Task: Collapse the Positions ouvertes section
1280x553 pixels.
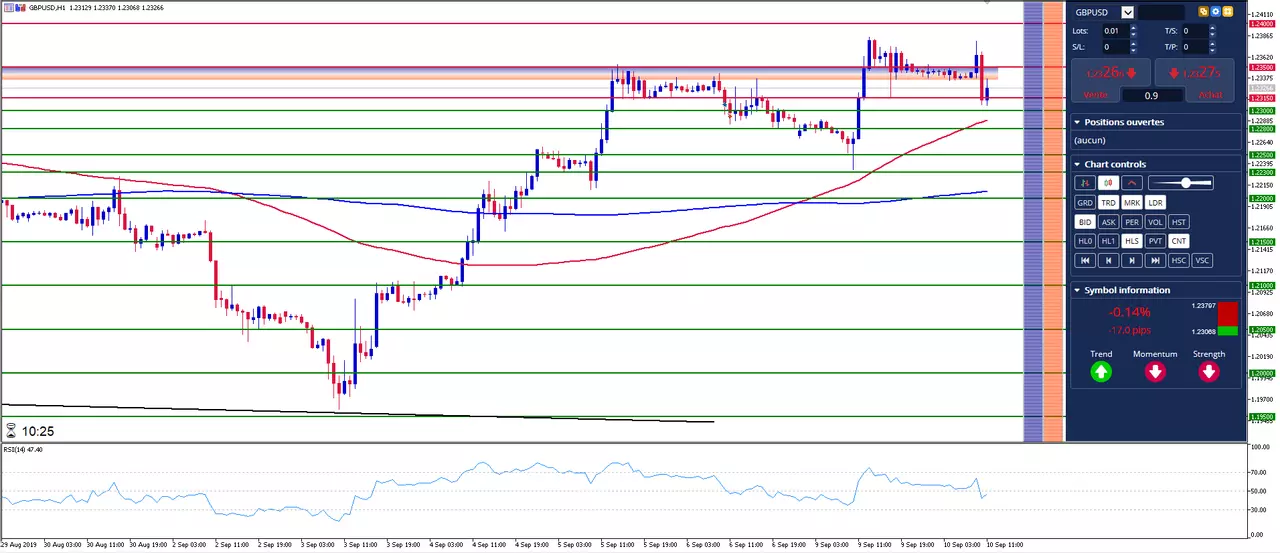Action: 1077,122
